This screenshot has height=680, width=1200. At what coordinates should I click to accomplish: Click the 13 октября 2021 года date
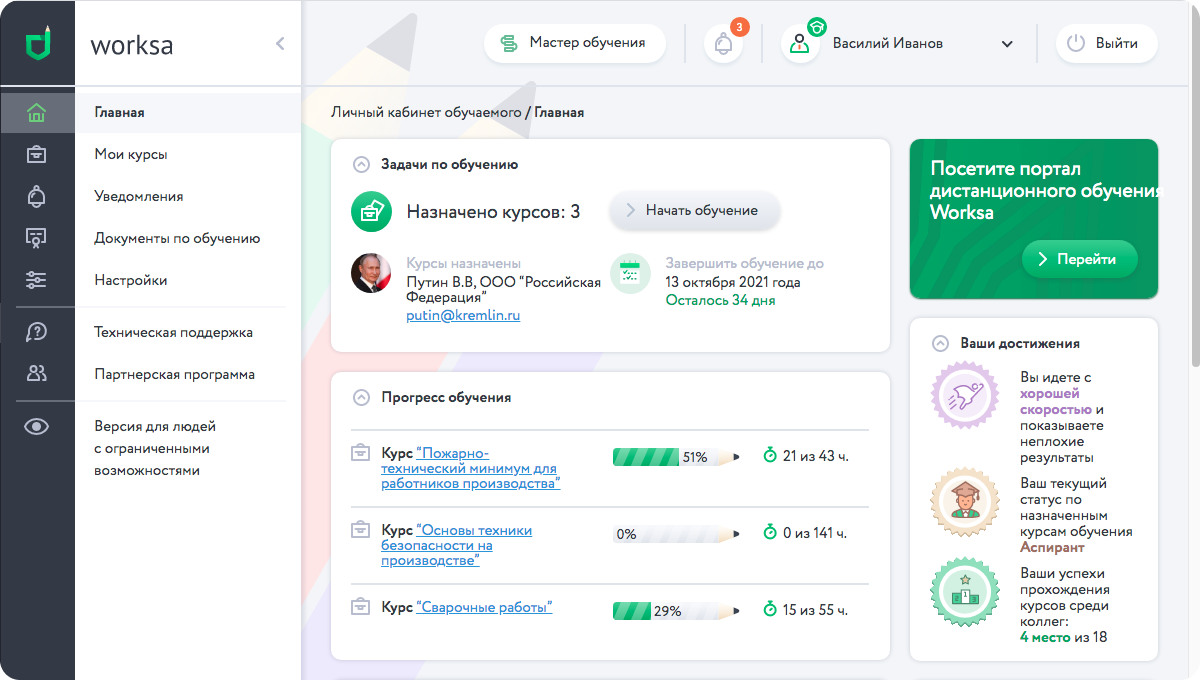point(733,282)
